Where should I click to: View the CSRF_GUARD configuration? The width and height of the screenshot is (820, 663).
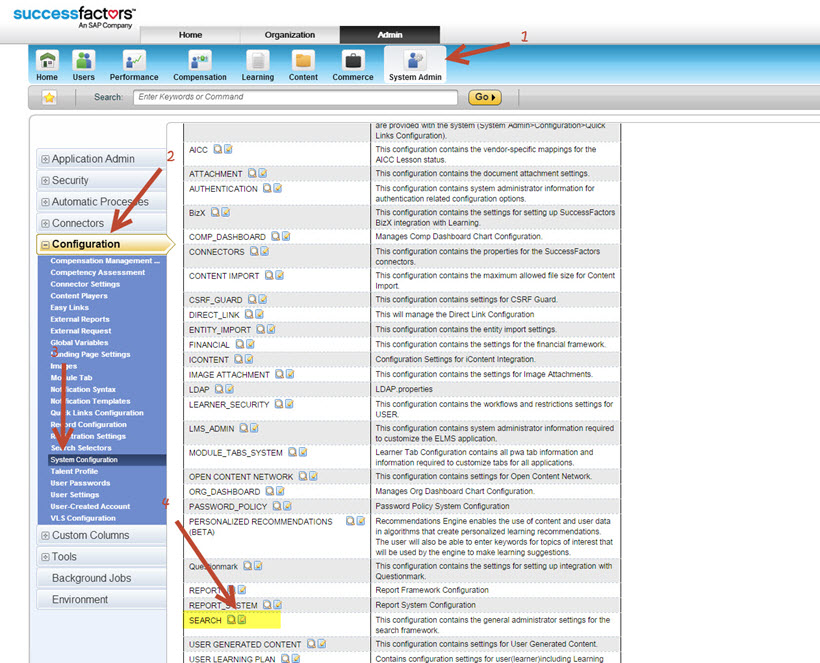[x=252, y=299]
